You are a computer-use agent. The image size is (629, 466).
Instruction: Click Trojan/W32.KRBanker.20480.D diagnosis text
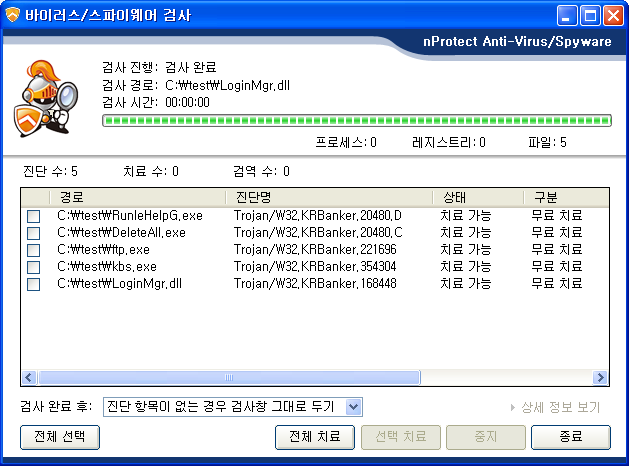pyautogui.click(x=318, y=216)
